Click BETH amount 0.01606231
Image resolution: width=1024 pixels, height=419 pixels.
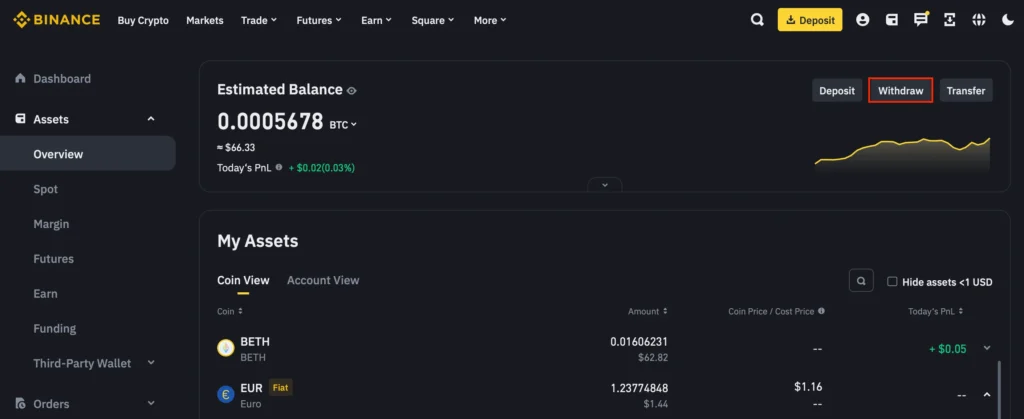(x=639, y=341)
